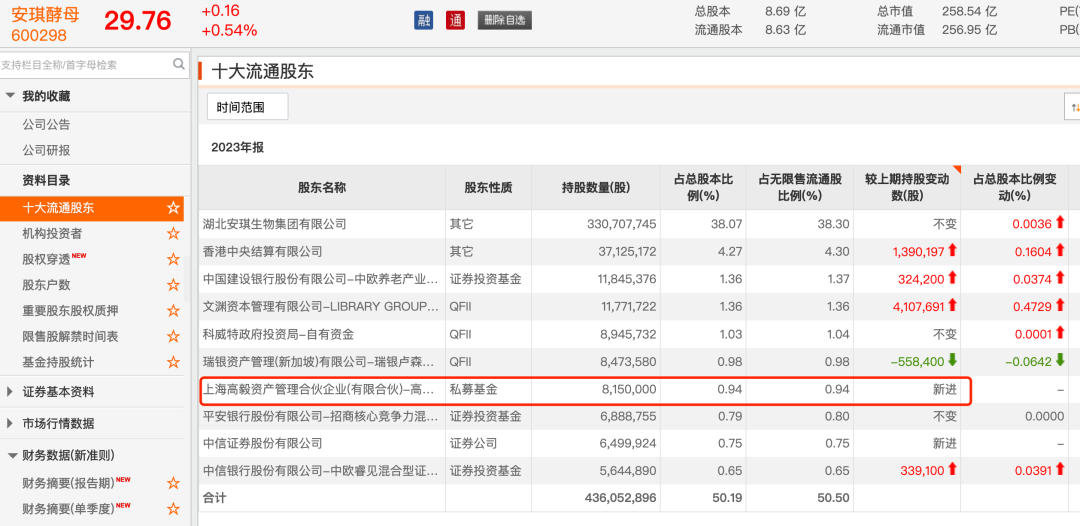Toggle favorite star for 十大流通股东
1080x526 pixels.
coord(173,208)
